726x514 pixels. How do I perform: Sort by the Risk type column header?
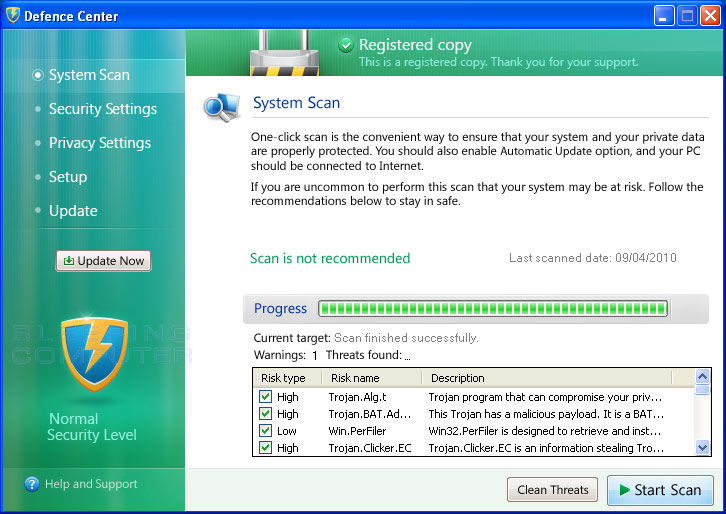point(288,378)
